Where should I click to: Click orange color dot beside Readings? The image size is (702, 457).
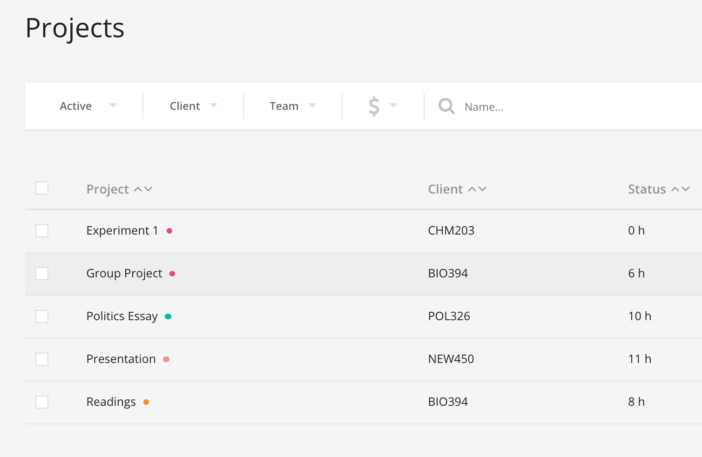pos(146,402)
